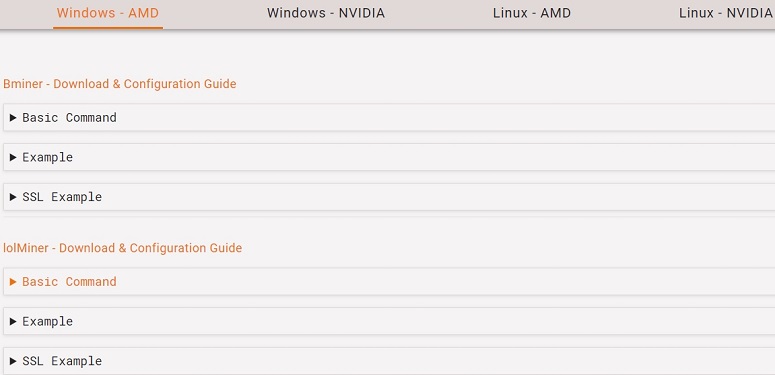
Task: Click the triangle arrow beside lolMiner SSL Example
Action: point(13,361)
